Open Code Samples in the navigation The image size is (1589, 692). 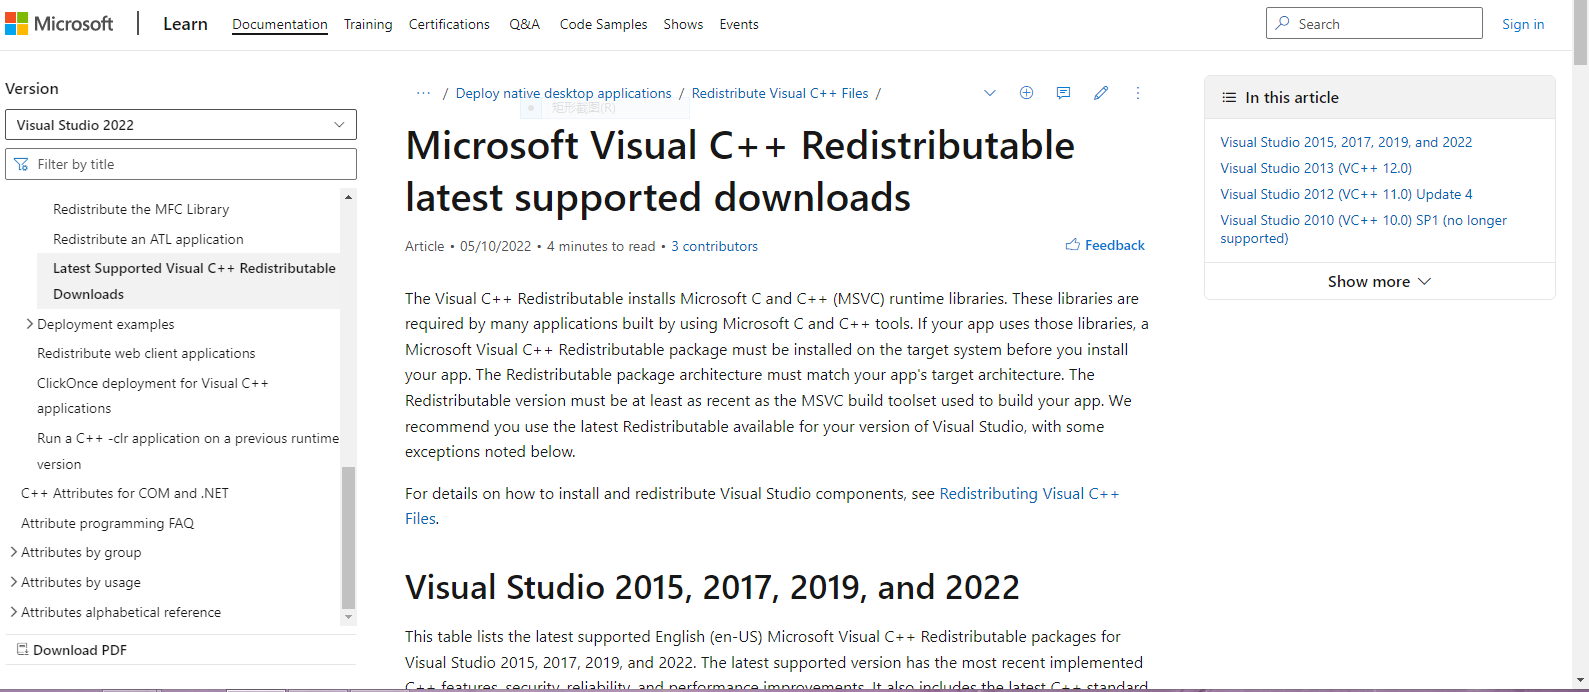(x=603, y=24)
